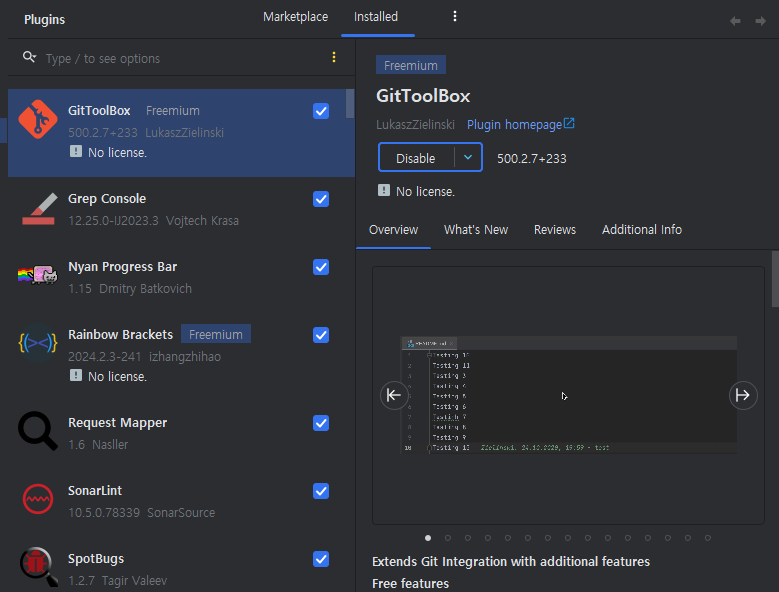The image size is (779, 592).
Task: Uncheck the Nyan Progress Bar checkbox
Action: (x=321, y=267)
